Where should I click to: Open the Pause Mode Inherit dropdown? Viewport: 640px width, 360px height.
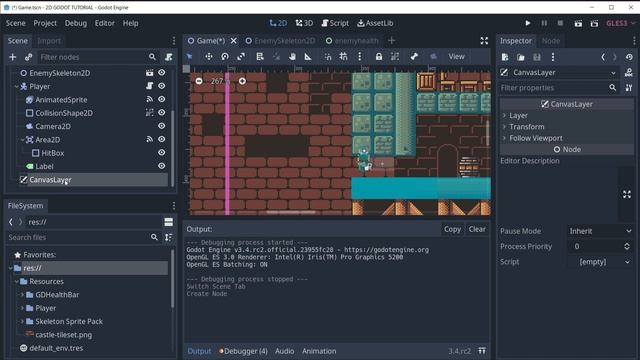point(600,231)
